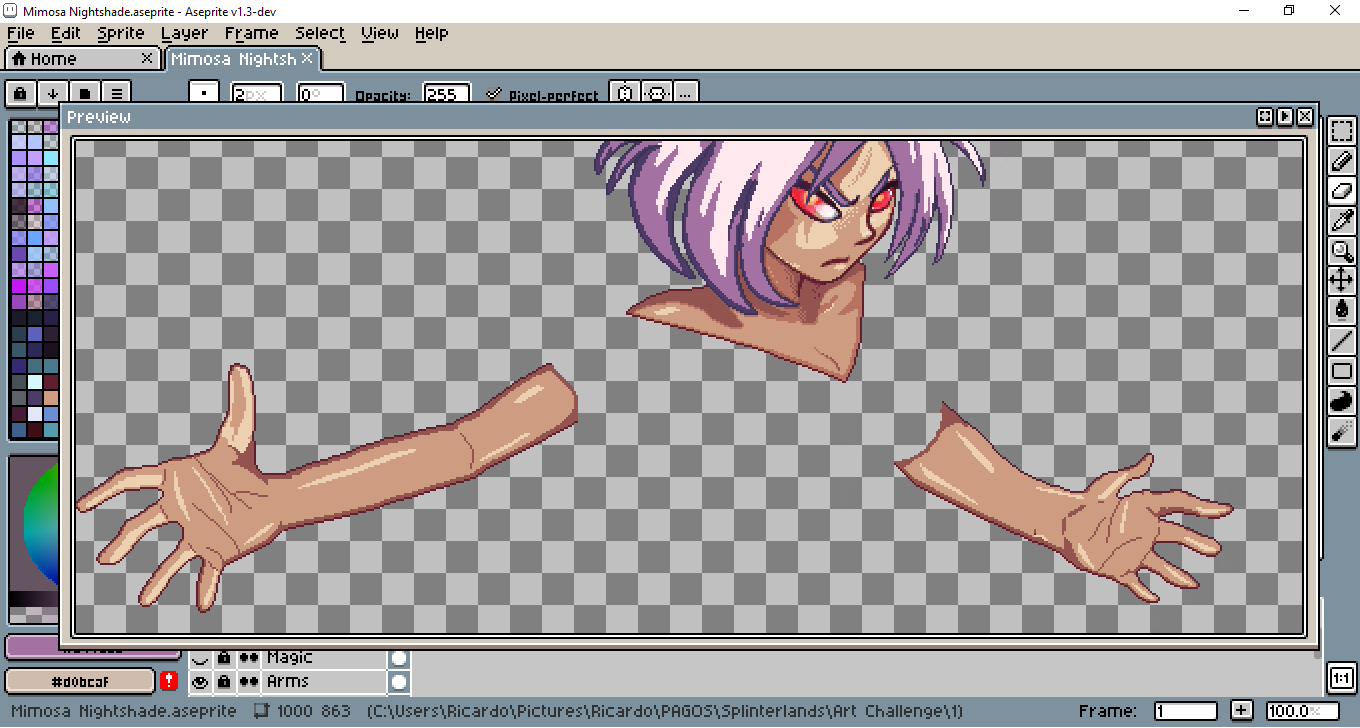Open the Edit menu
The height and width of the screenshot is (728, 1360).
(x=66, y=33)
